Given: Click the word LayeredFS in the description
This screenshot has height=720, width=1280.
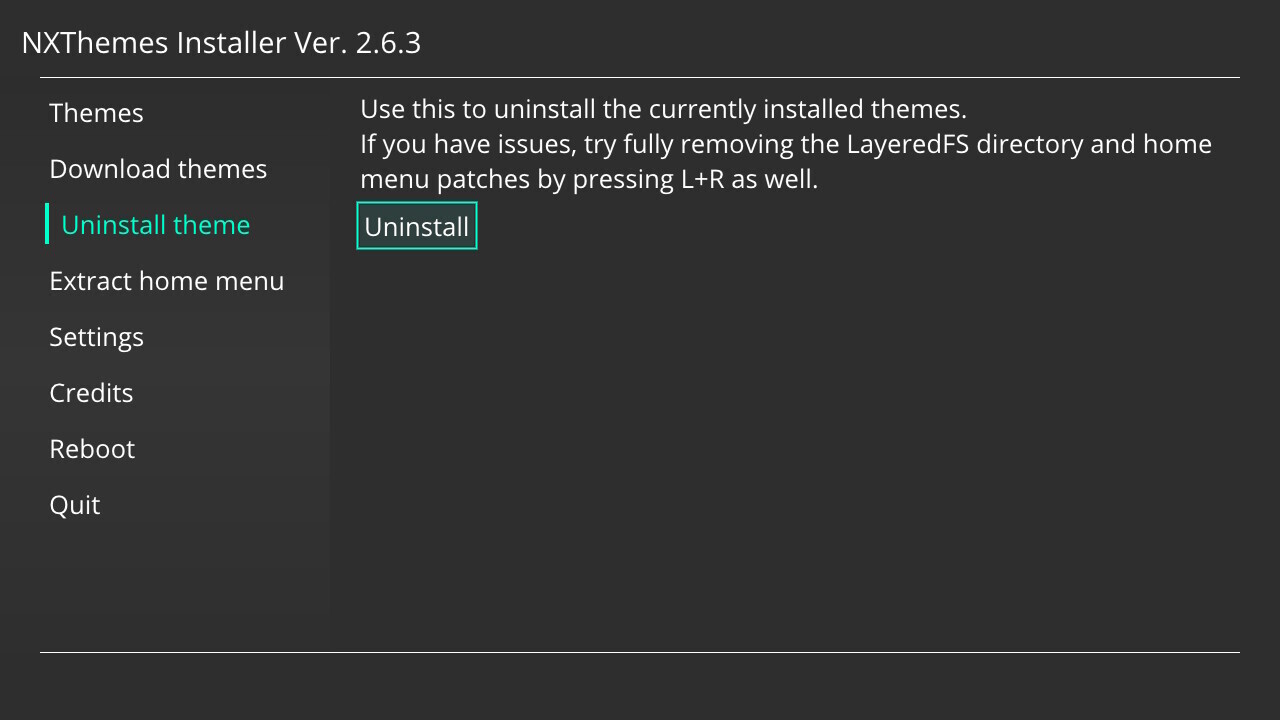Looking at the screenshot, I should 908,144.
